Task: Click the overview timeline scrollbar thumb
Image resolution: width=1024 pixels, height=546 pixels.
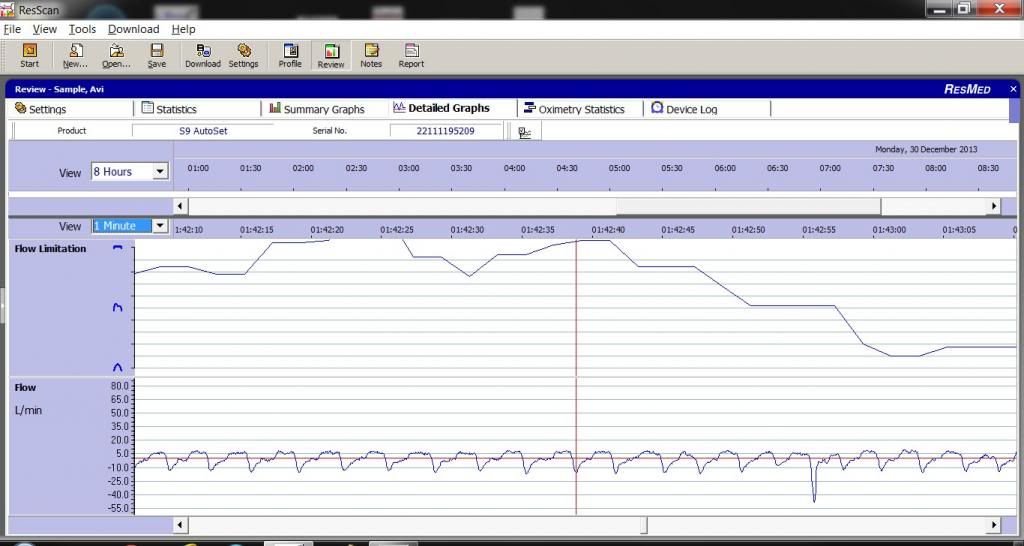Action: (x=748, y=206)
